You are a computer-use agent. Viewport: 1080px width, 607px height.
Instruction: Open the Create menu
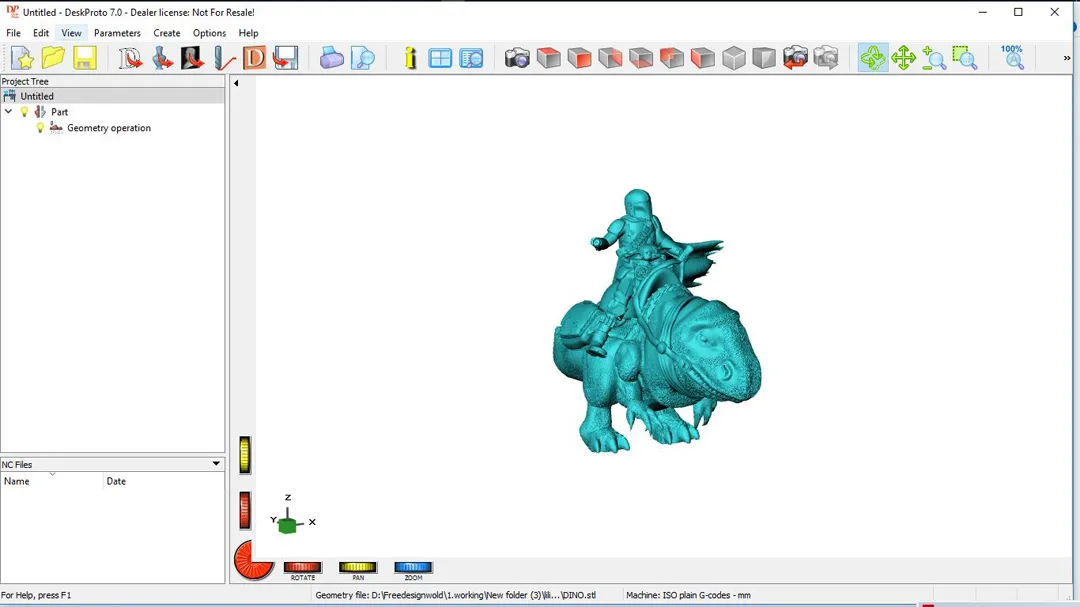pos(166,33)
